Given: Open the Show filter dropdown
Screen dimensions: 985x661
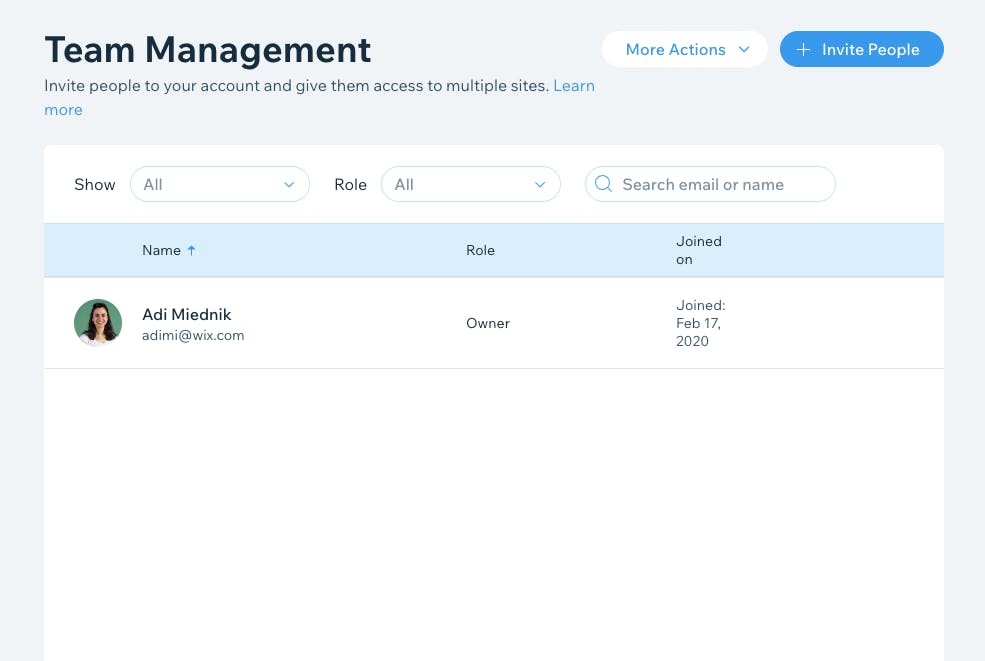Looking at the screenshot, I should click(219, 184).
